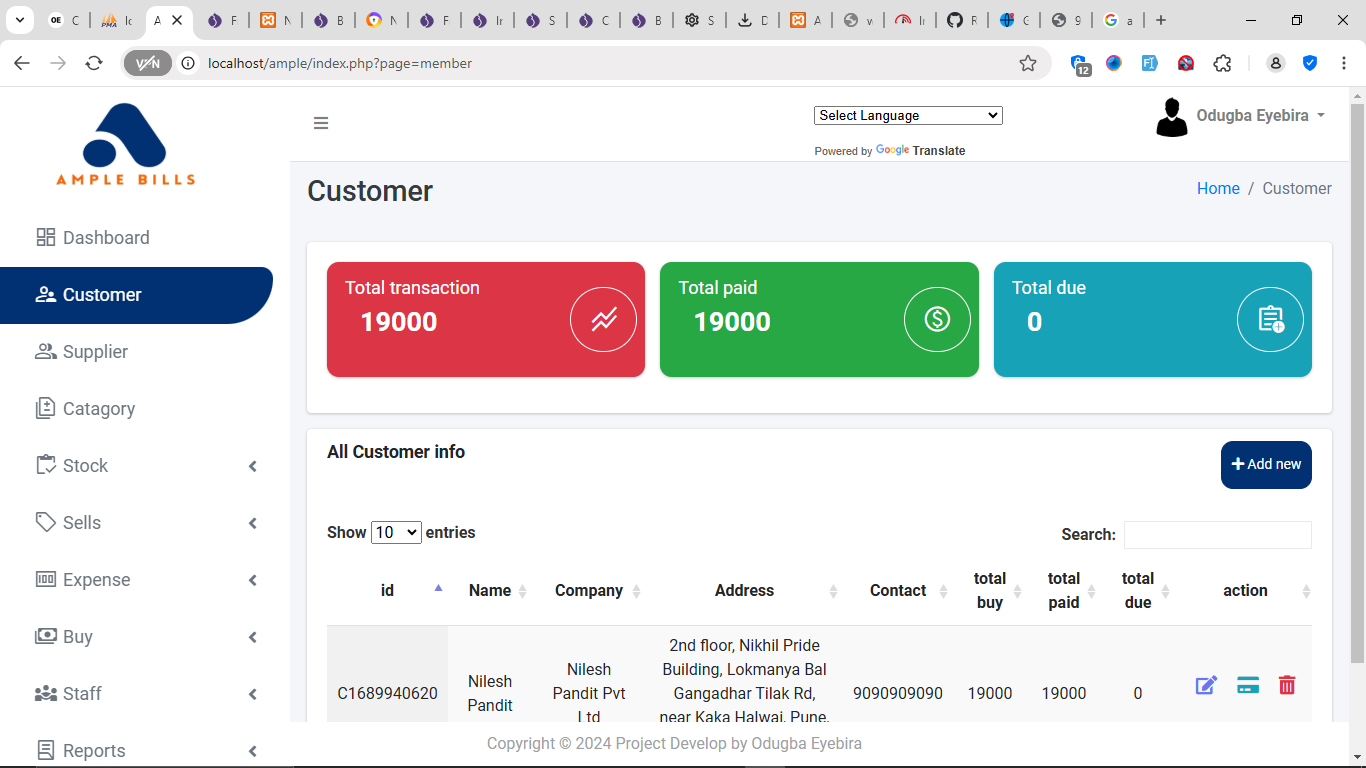The image size is (1366, 768).
Task: Expand the Stock sidebar submenu
Action: pos(147,466)
